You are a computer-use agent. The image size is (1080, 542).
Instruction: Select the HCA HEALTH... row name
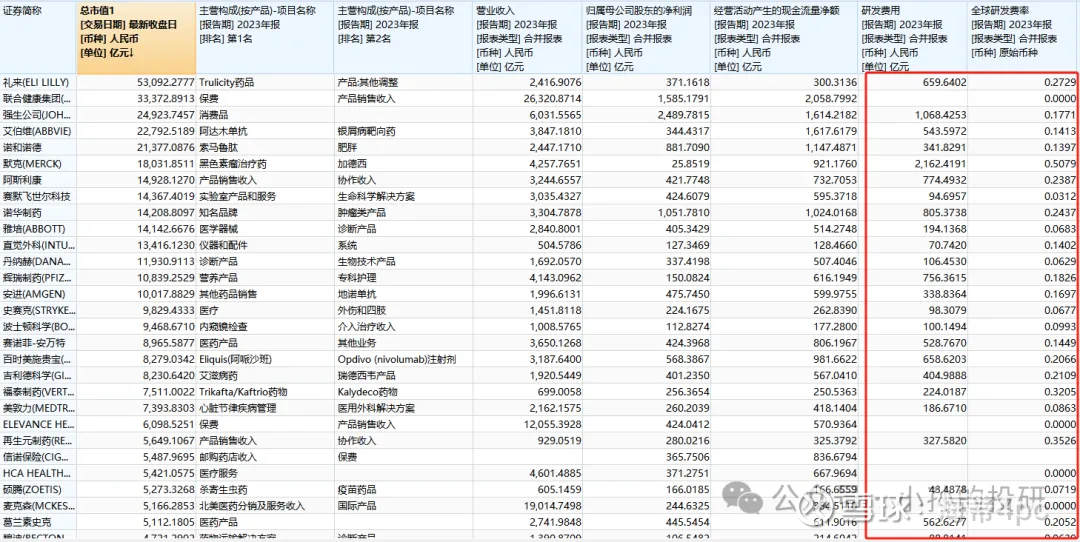tap(37, 473)
